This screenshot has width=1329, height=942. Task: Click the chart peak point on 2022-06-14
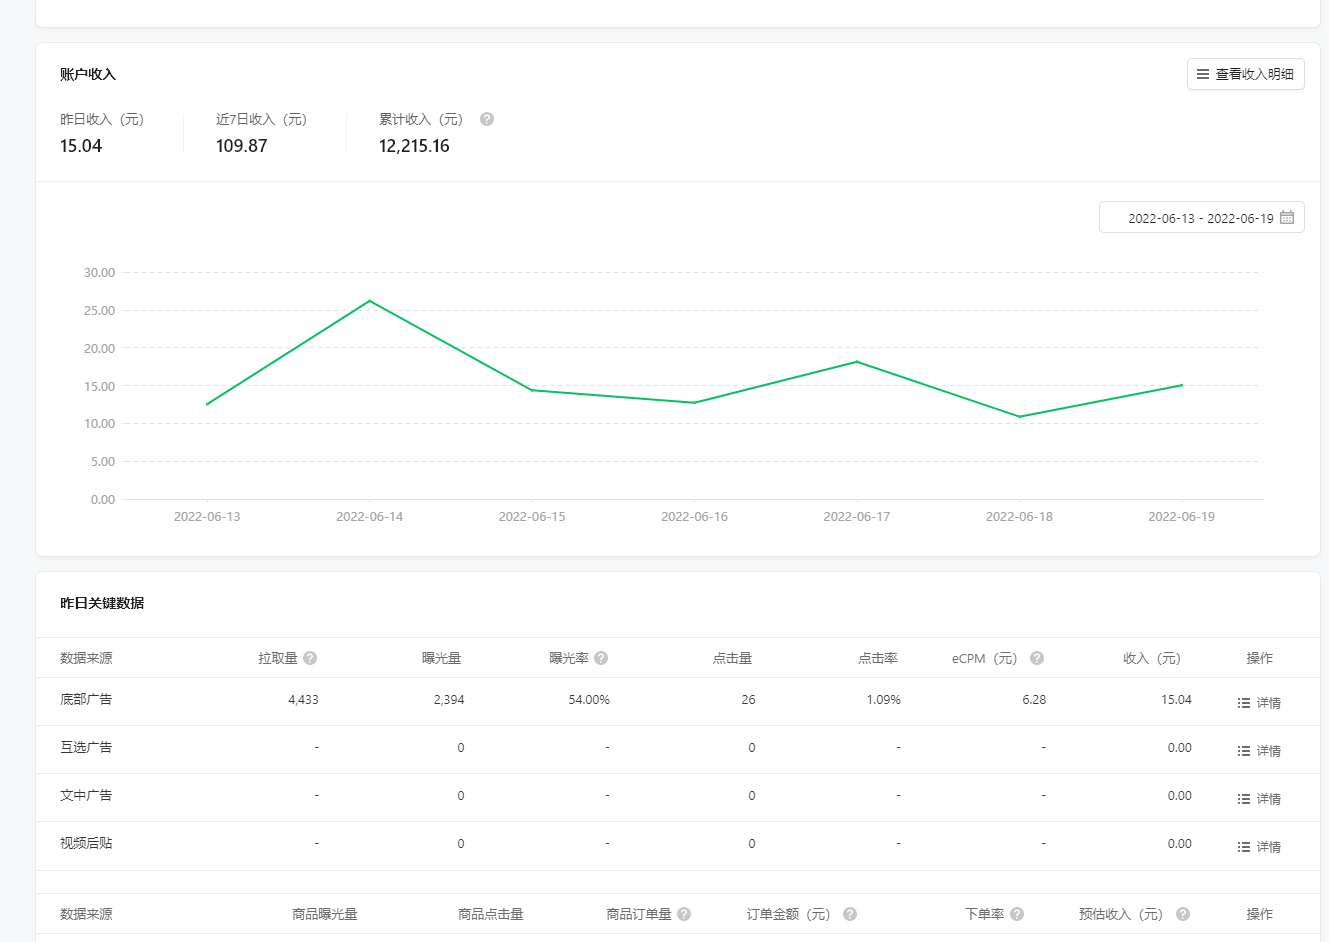click(370, 301)
